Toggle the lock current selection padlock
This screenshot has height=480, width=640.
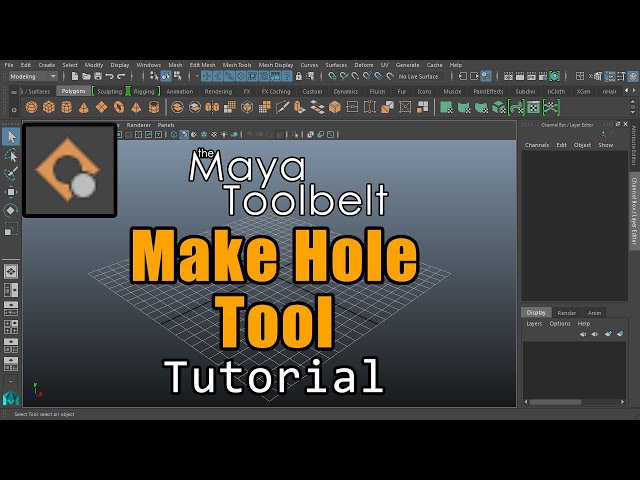pos(299,76)
